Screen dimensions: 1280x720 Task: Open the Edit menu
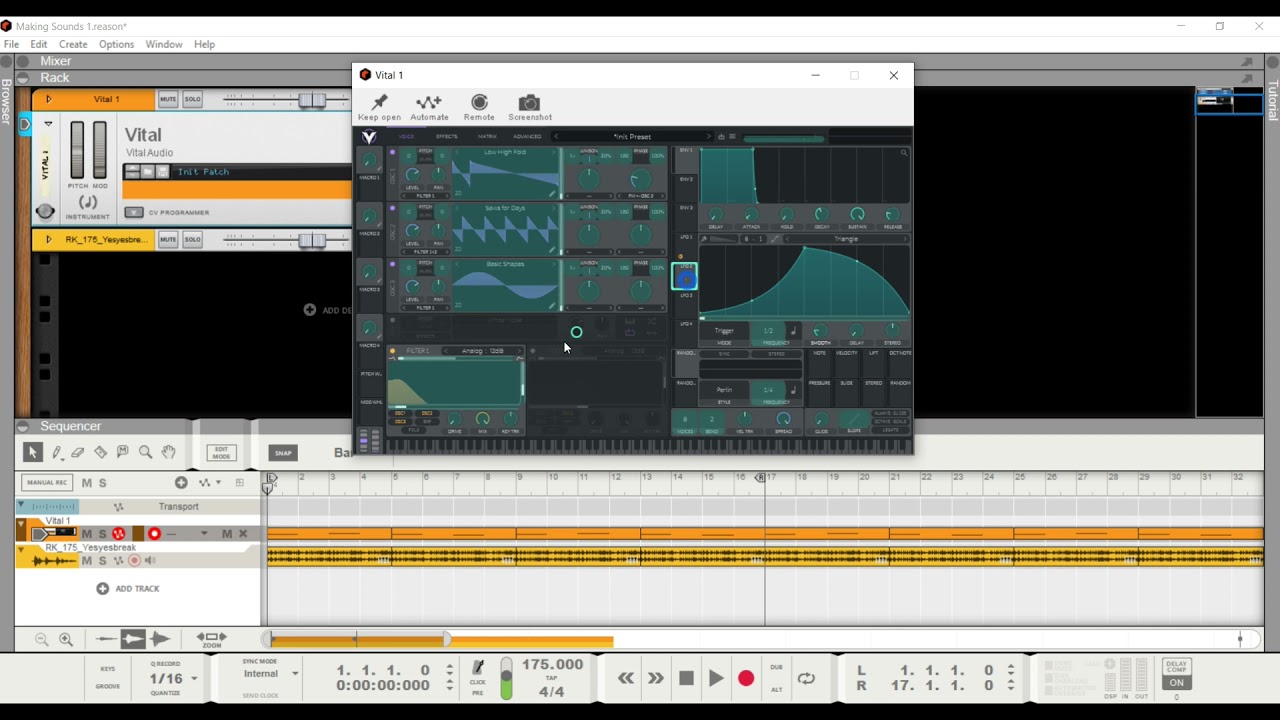38,44
